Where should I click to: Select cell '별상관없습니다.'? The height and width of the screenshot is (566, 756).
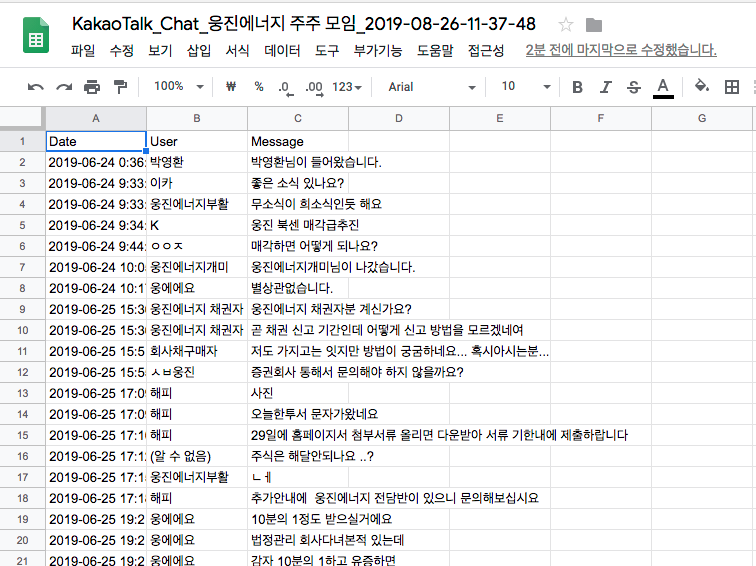[x=298, y=288]
